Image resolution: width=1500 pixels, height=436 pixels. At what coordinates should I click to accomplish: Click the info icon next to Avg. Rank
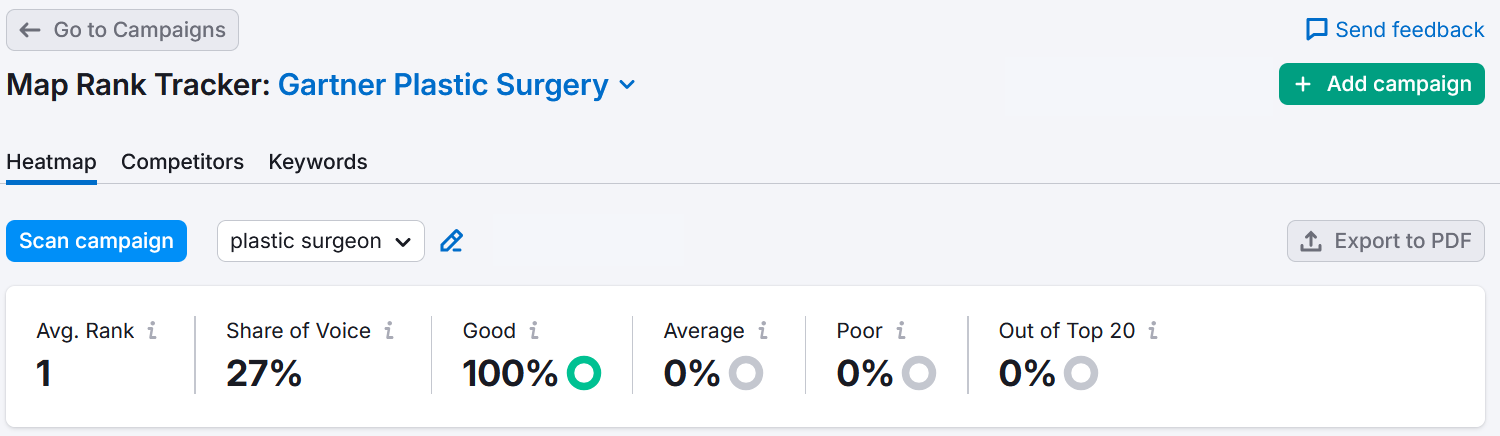[152, 331]
